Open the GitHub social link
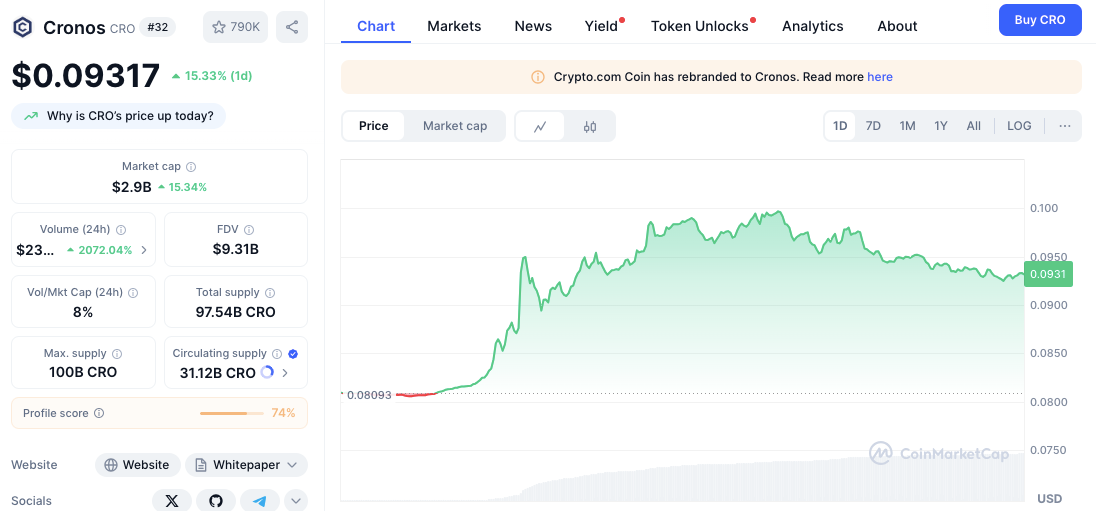The height and width of the screenshot is (511, 1096). click(216, 501)
